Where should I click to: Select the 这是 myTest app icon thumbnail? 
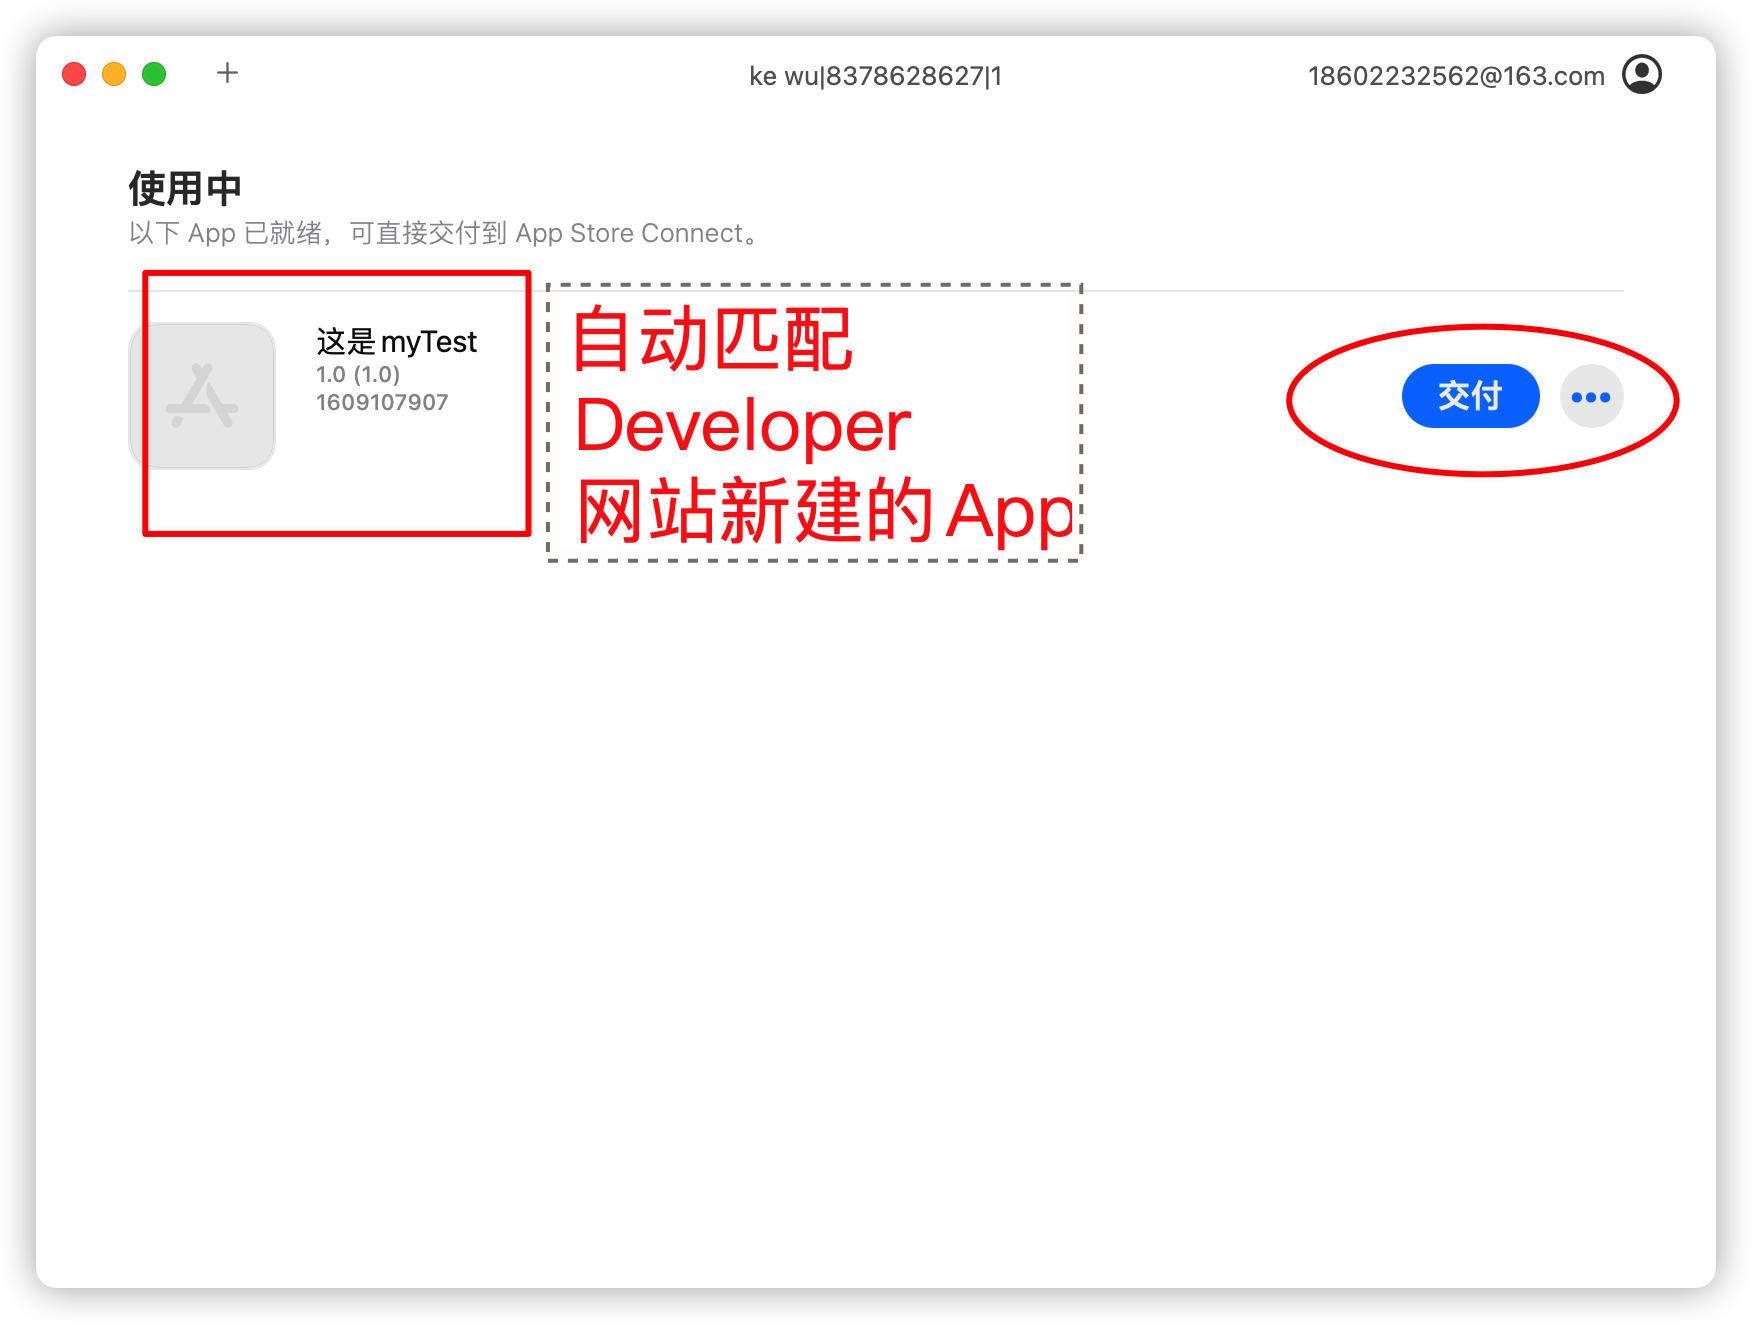pos(202,396)
